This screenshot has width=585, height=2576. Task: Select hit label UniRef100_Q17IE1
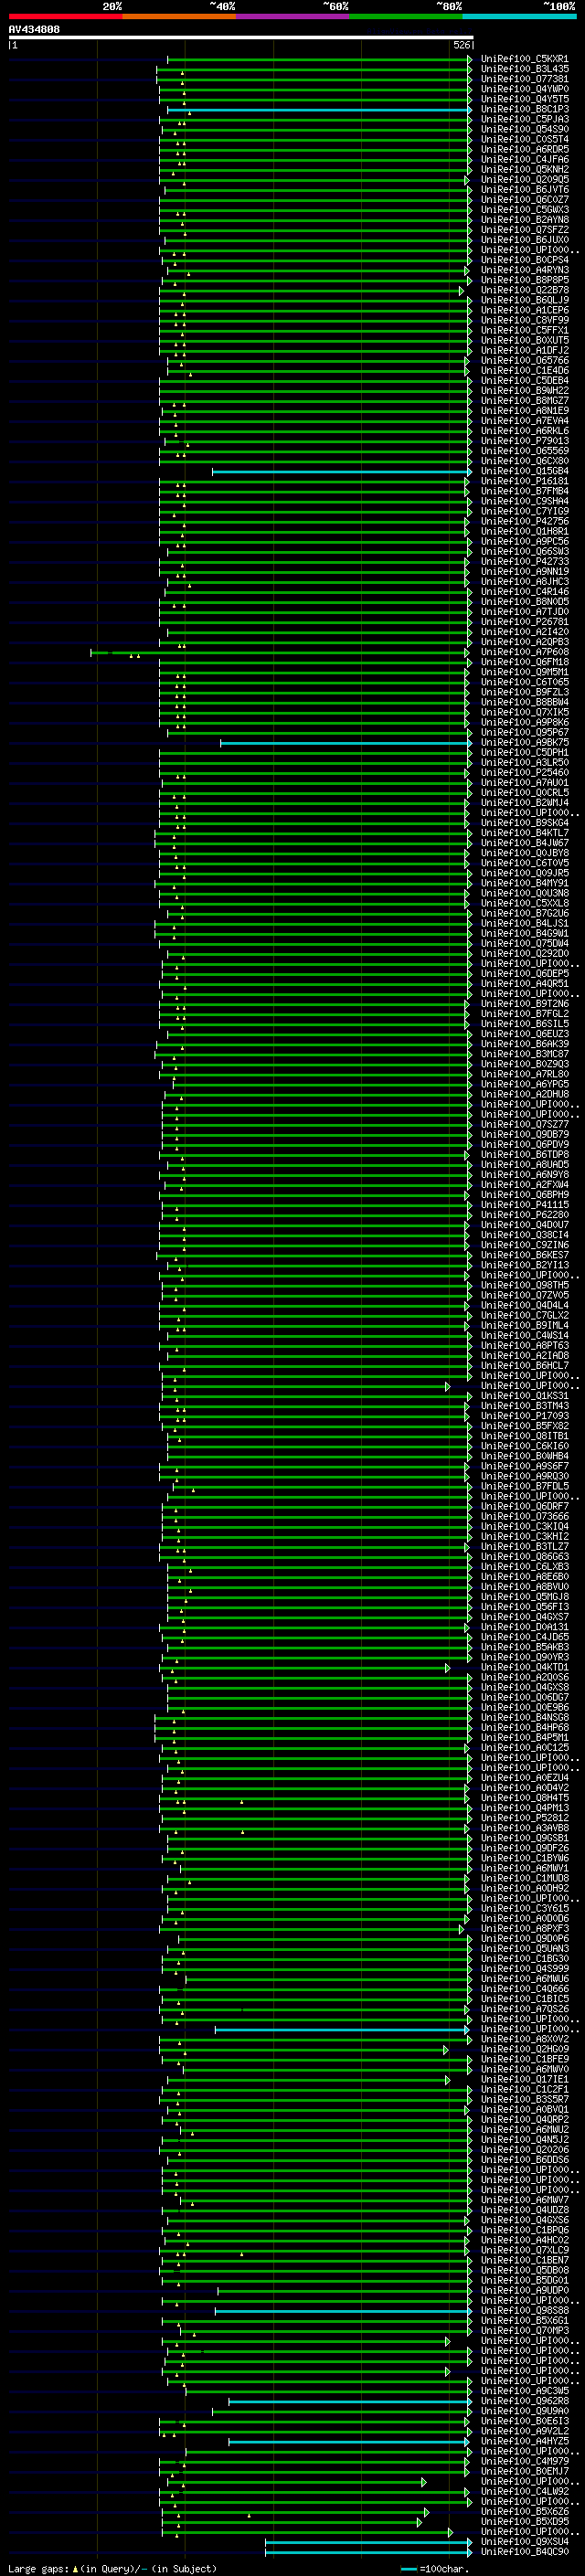pos(525,2080)
